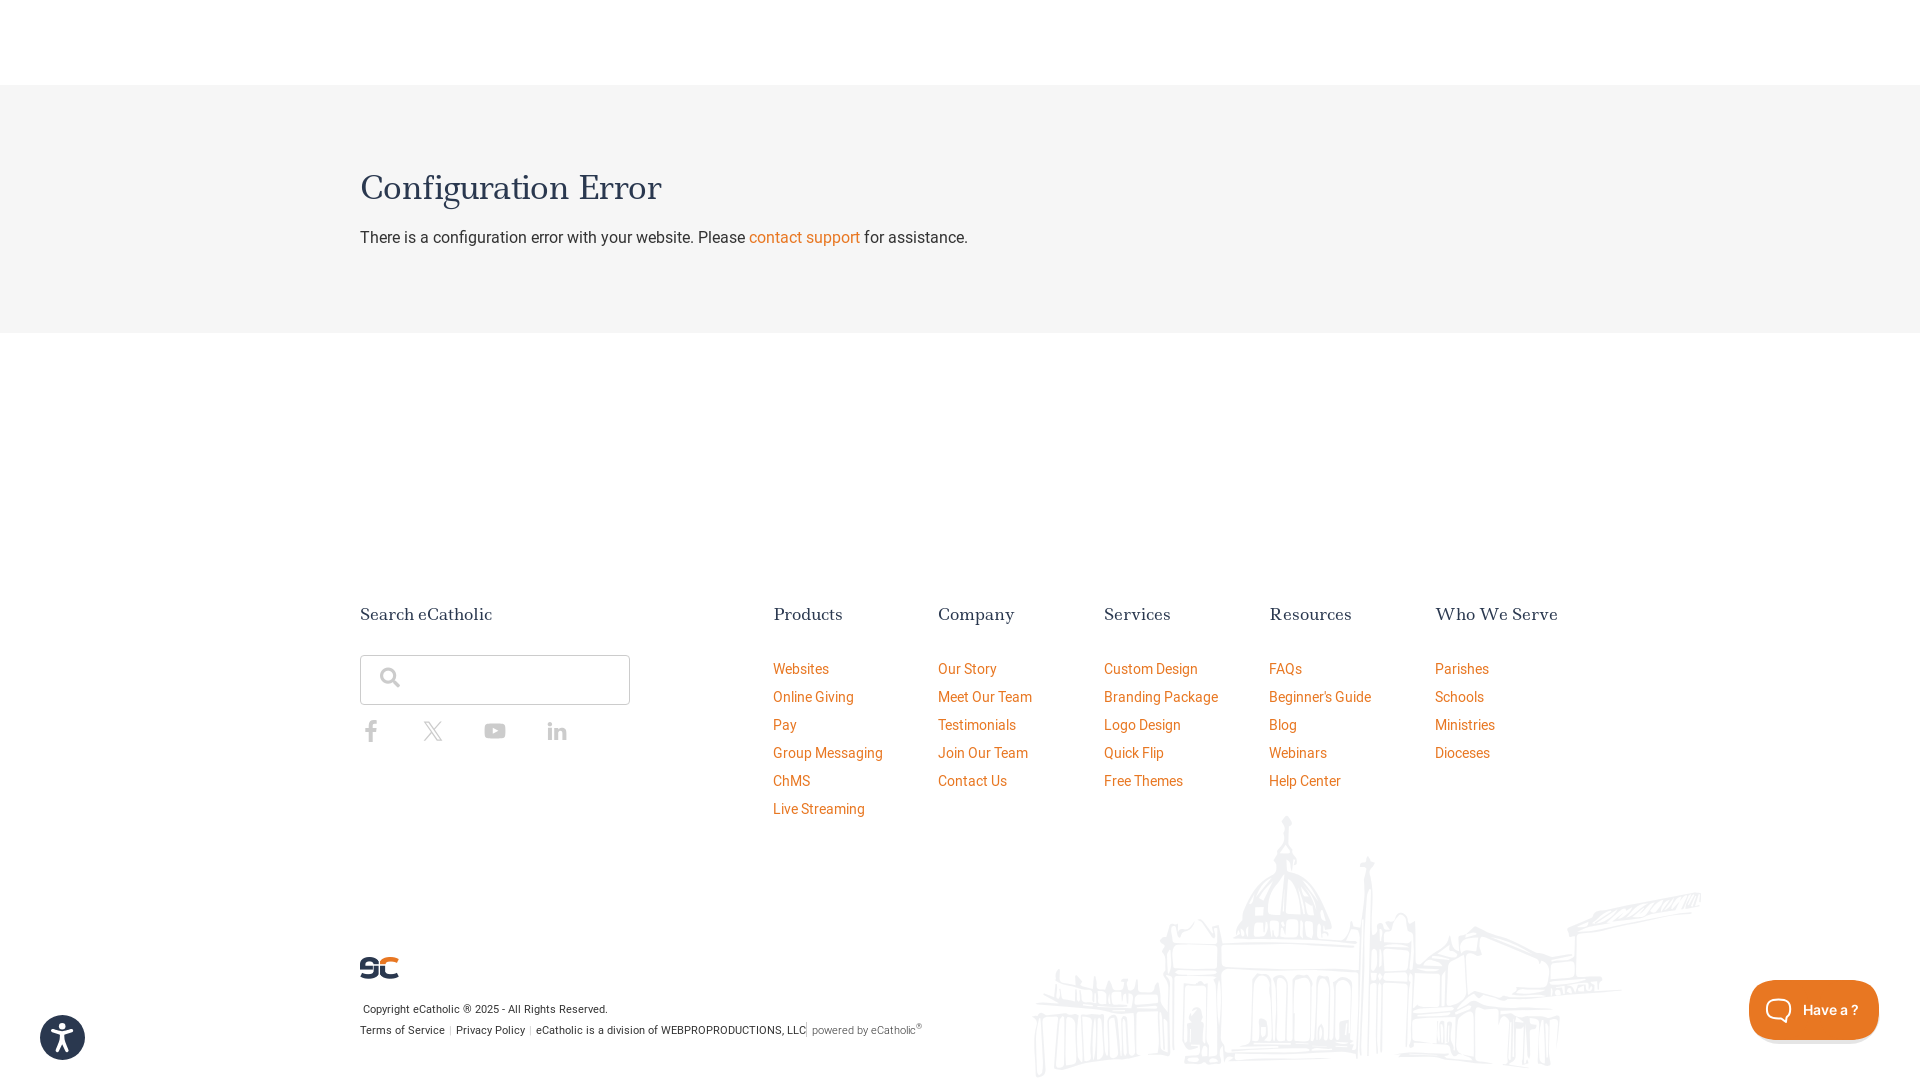
Task: Open the accessibility options widget
Action: 62,1037
